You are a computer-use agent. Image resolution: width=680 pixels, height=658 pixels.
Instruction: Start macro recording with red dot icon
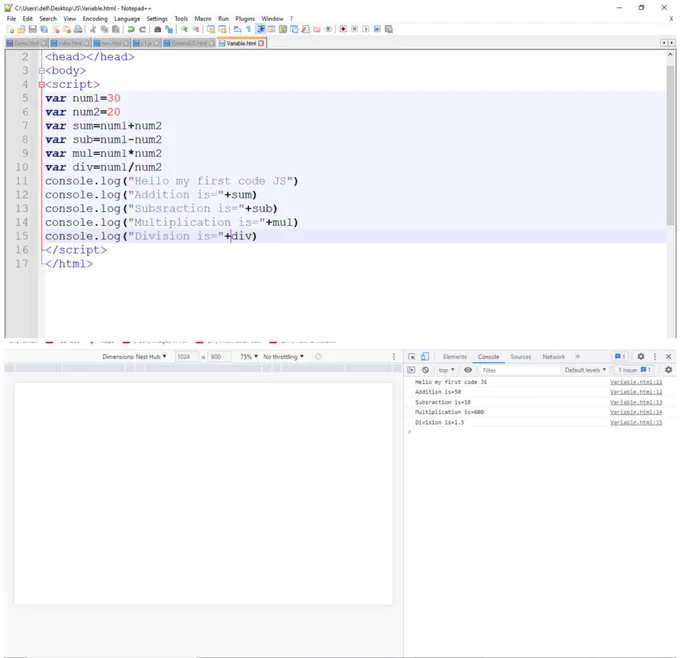coord(343,29)
